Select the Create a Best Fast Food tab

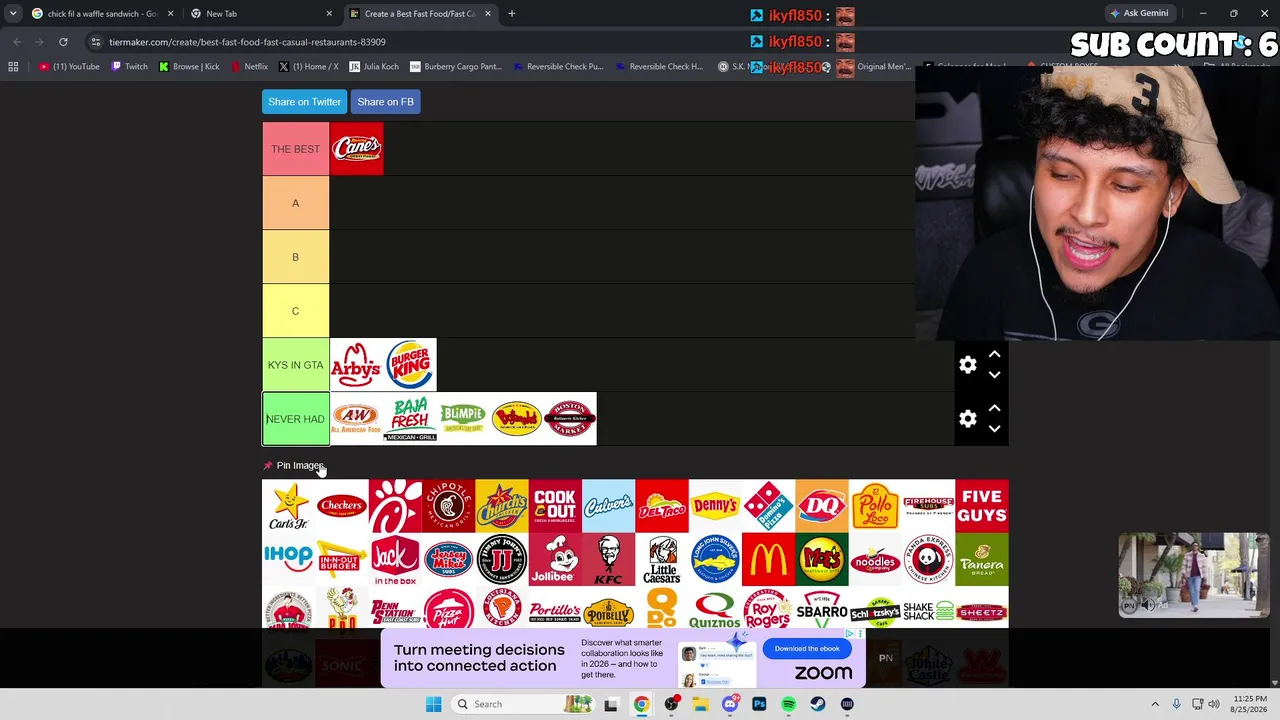[420, 14]
